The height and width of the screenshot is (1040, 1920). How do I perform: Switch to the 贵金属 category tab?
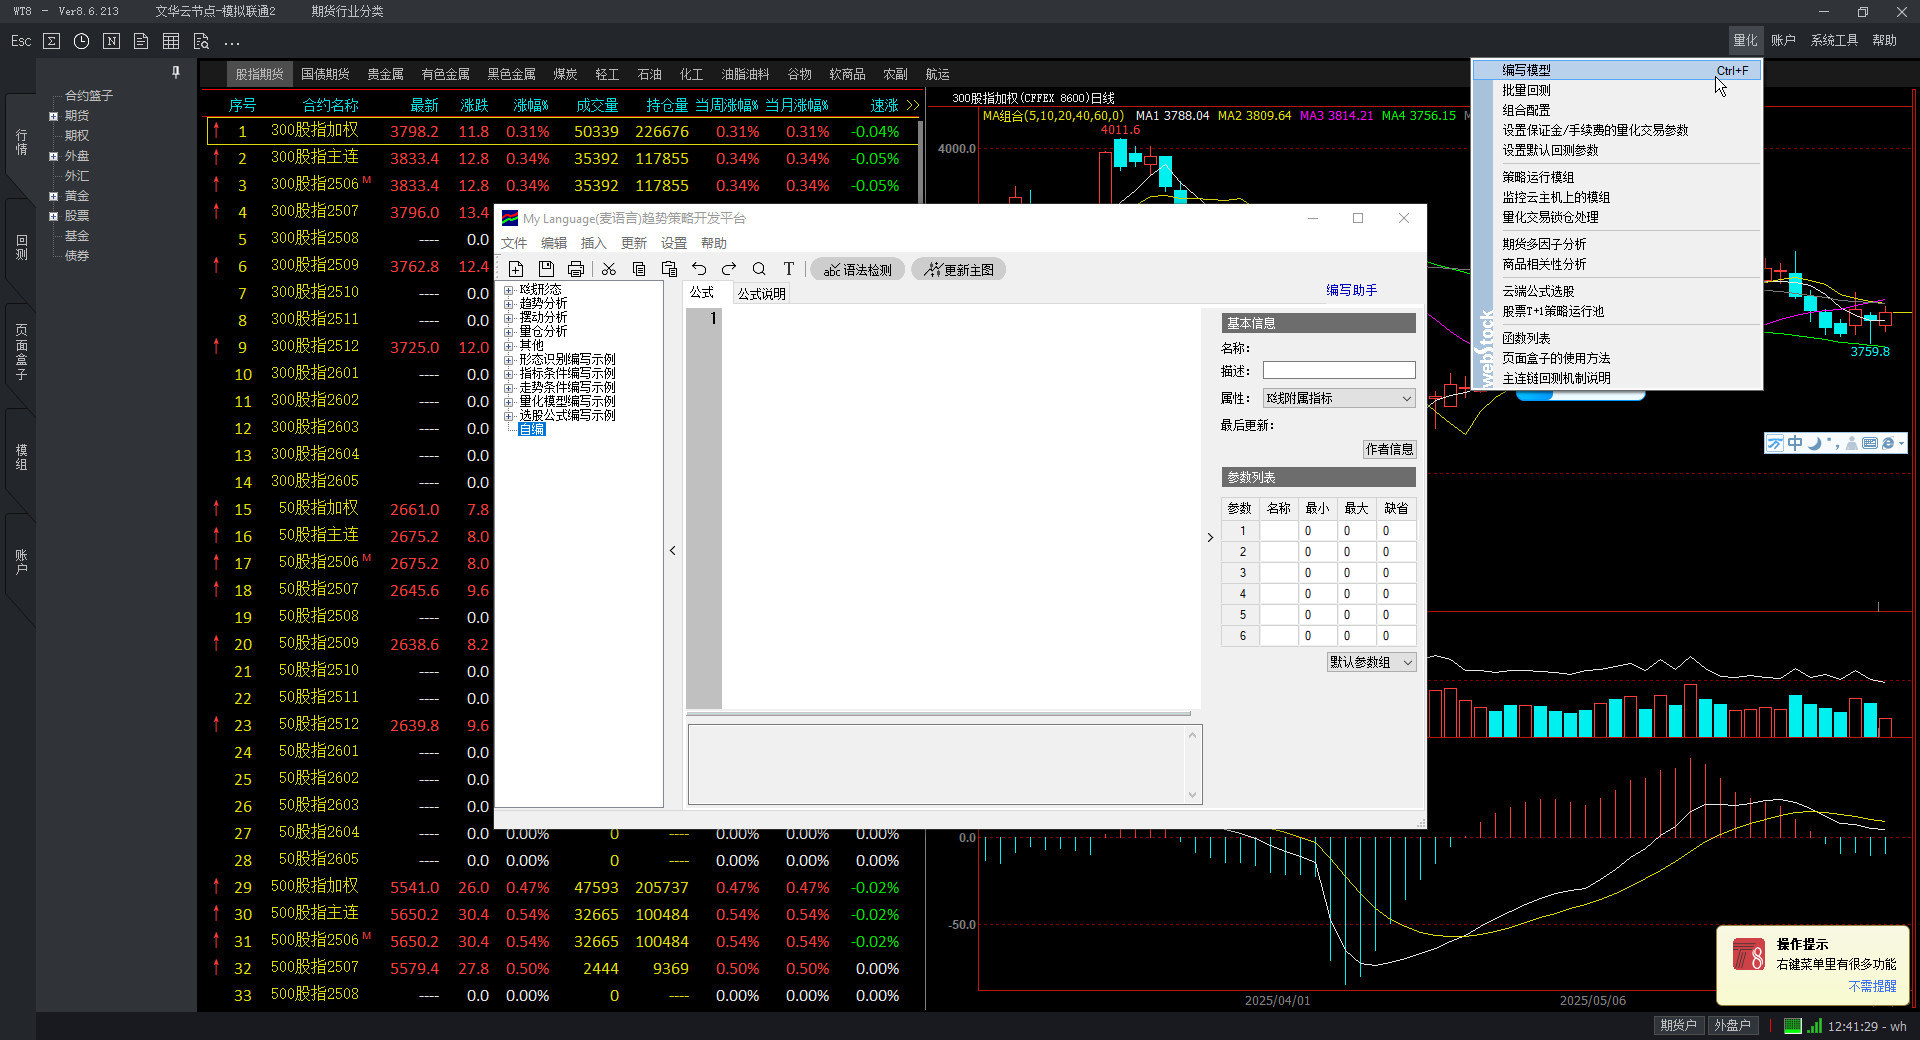tap(385, 74)
